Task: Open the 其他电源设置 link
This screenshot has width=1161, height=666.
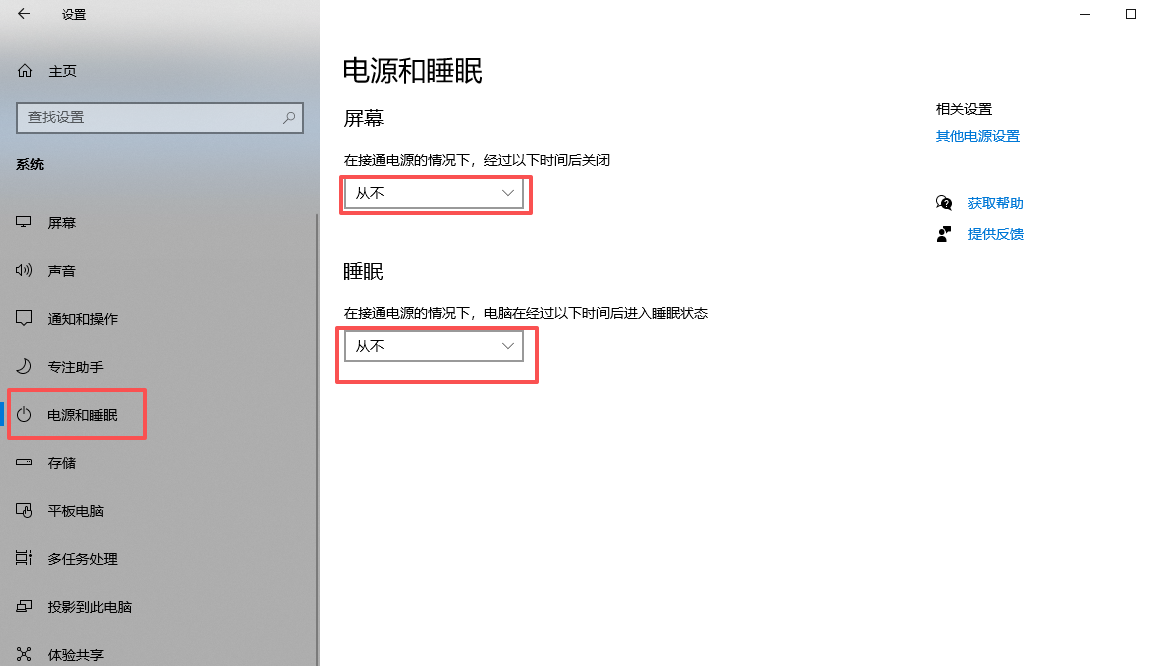Action: pos(977,136)
